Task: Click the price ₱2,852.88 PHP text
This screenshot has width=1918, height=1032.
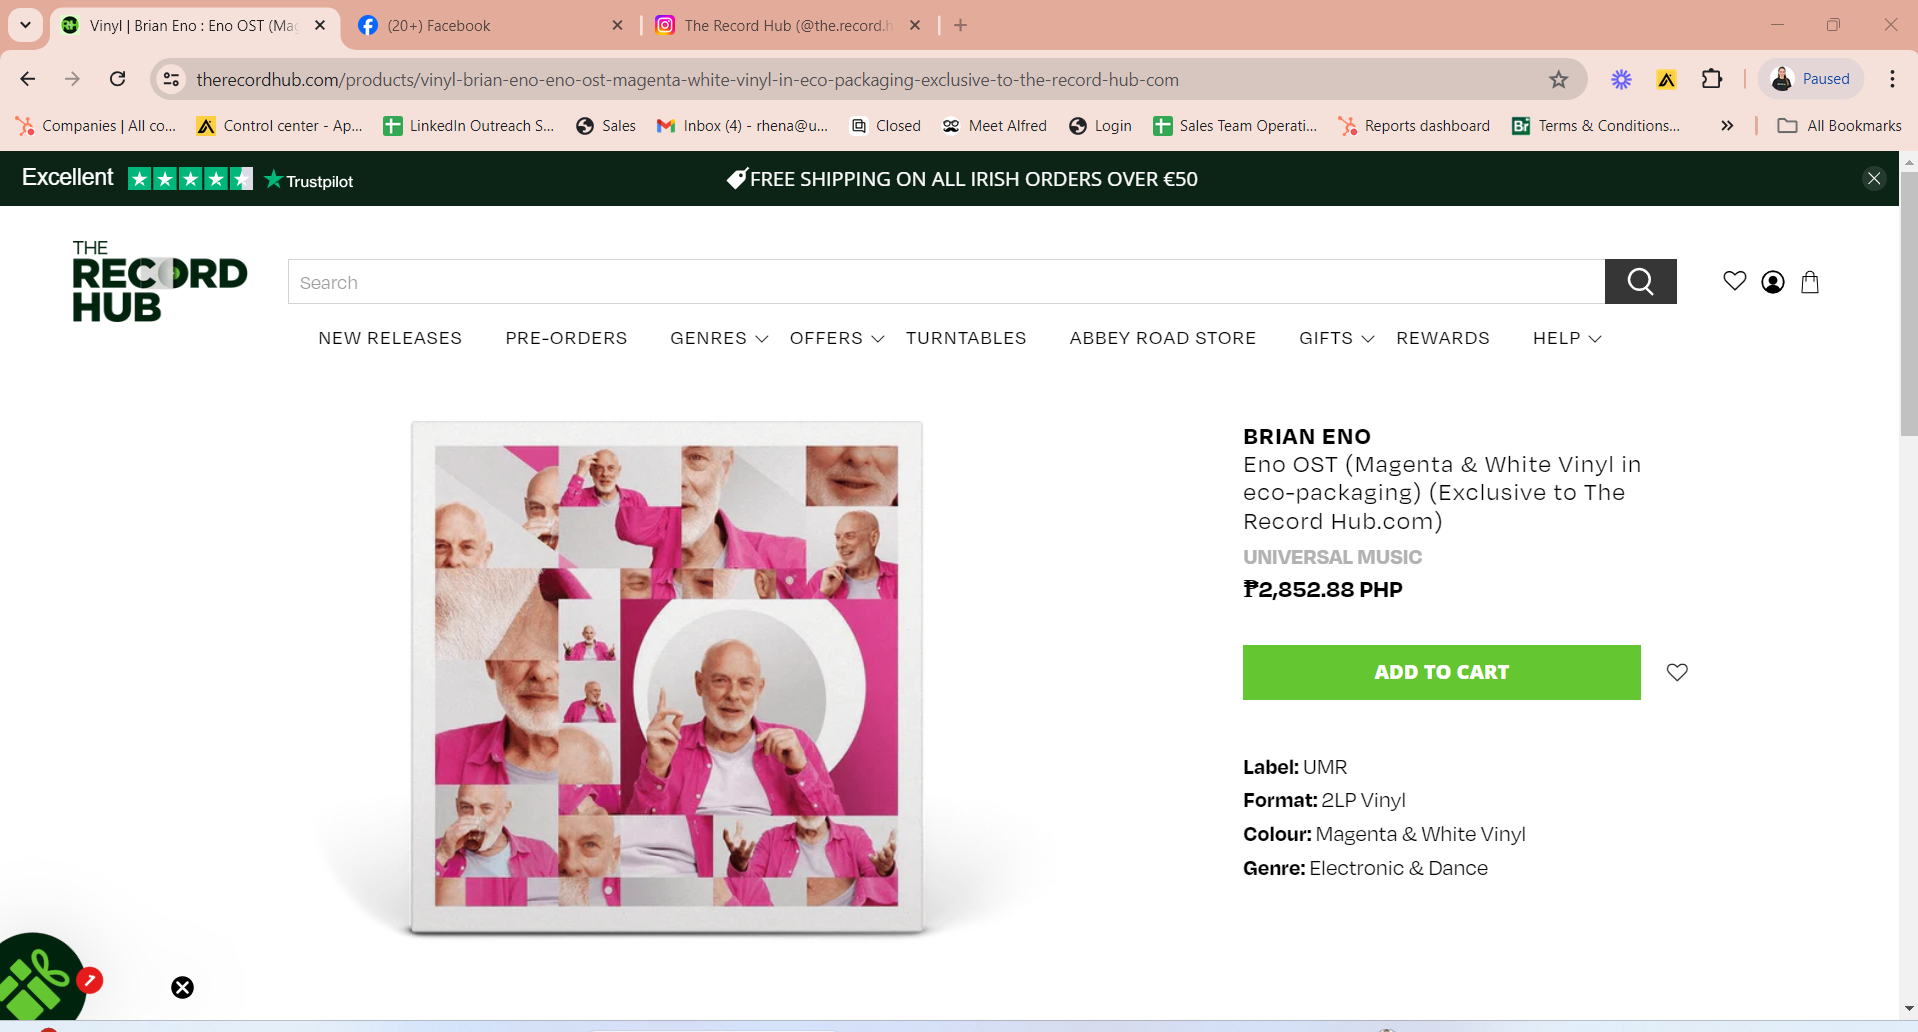Action: click(1322, 589)
